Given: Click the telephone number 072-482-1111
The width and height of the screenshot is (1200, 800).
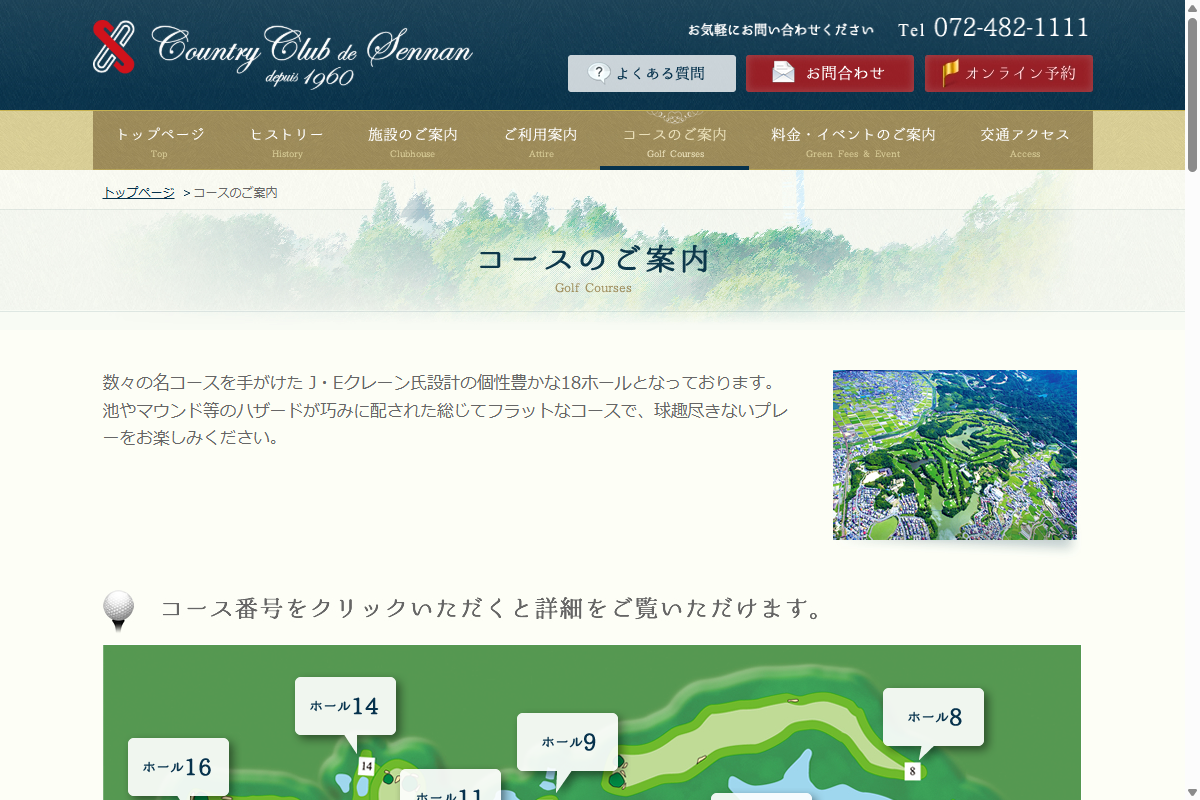Looking at the screenshot, I should point(1011,28).
